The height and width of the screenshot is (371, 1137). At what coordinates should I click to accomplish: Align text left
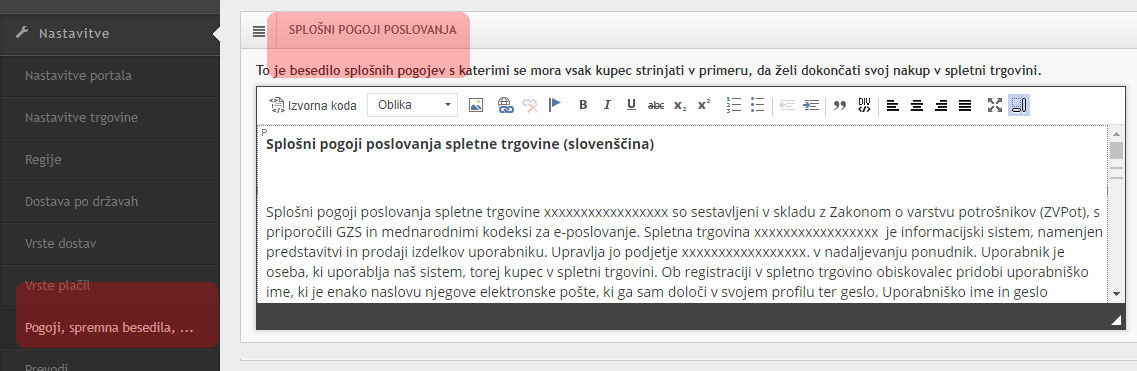[x=893, y=105]
